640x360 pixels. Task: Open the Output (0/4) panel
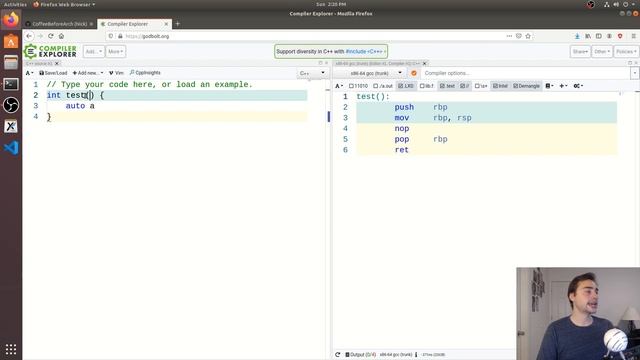click(361, 355)
